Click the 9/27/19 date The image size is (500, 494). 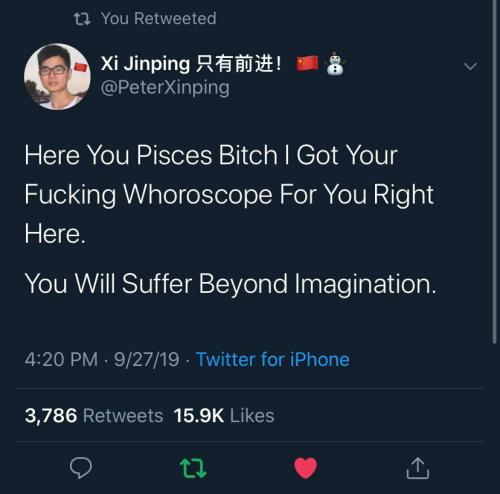pyautogui.click(x=147, y=359)
